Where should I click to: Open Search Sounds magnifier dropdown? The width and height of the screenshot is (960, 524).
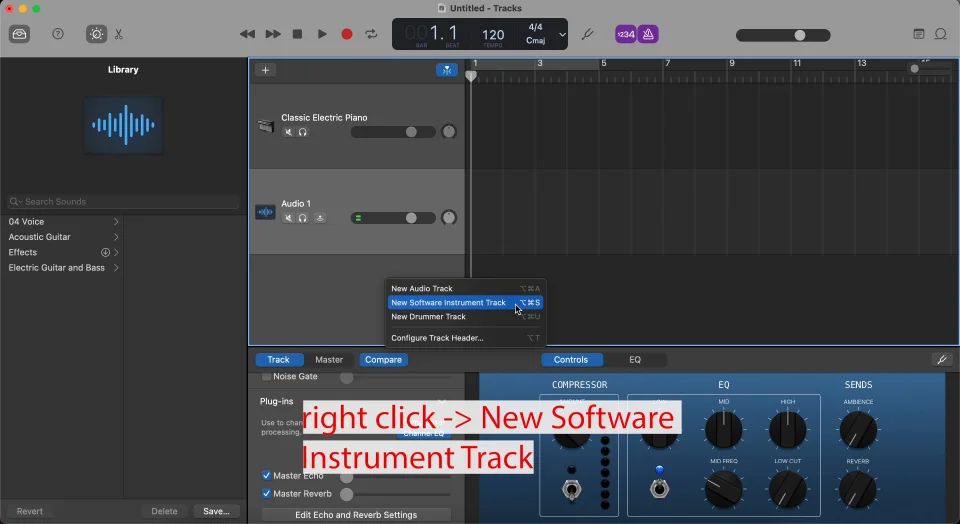tap(15, 201)
